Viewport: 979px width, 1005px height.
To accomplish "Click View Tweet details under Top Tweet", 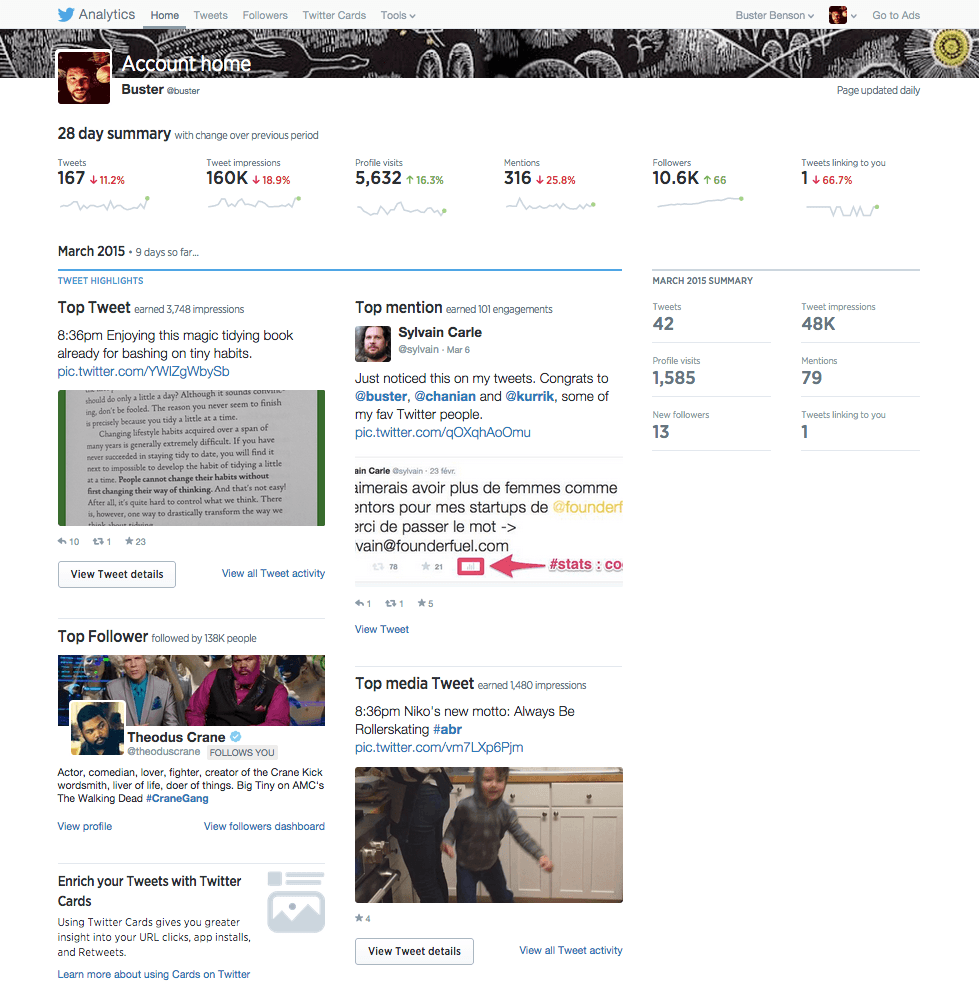I will (x=116, y=574).
